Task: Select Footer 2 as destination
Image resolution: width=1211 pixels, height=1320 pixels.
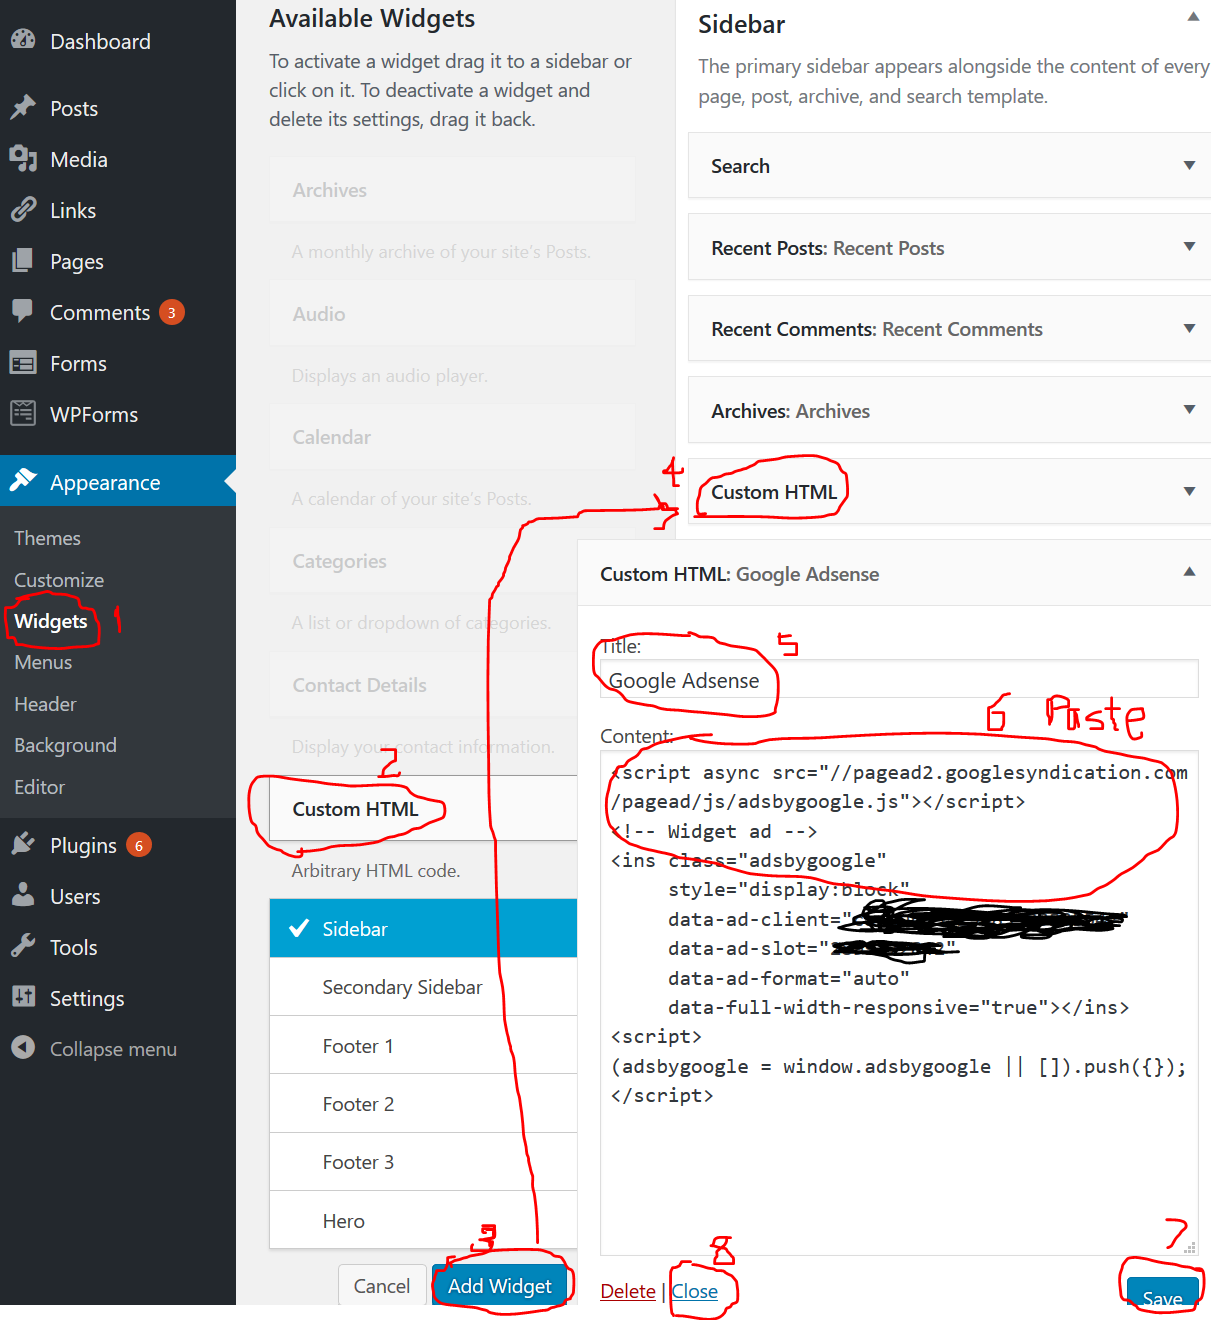Action: [x=423, y=1104]
